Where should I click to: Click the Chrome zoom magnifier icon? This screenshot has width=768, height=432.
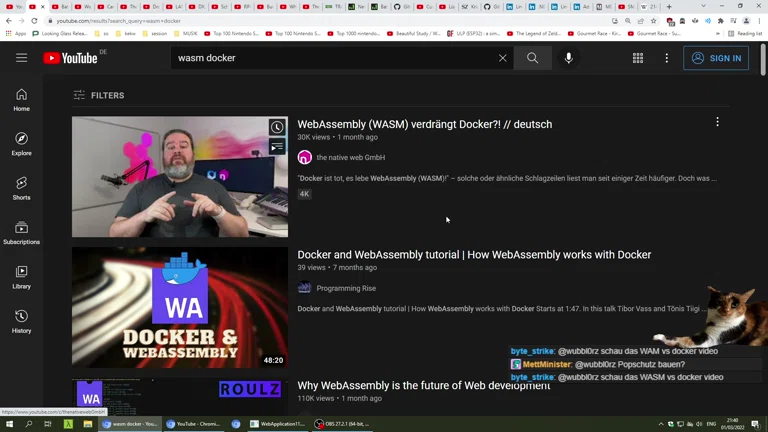pyautogui.click(x=628, y=21)
